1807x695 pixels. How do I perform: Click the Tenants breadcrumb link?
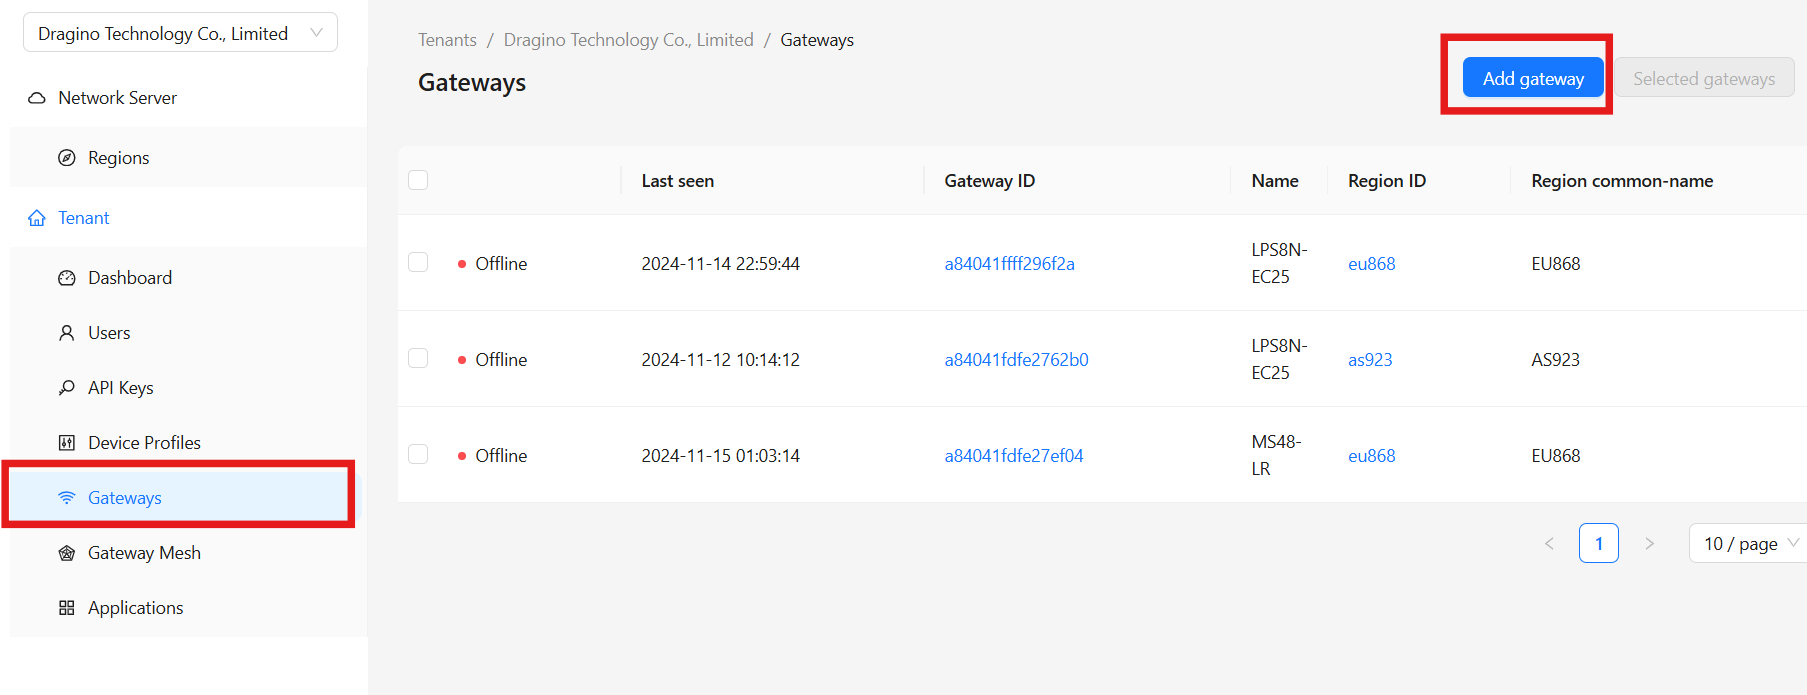(447, 40)
